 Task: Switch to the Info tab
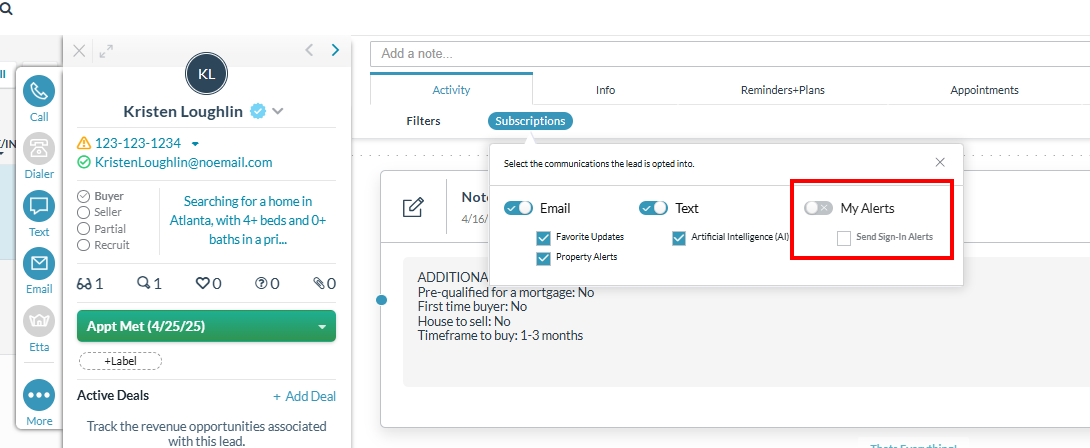(x=605, y=90)
